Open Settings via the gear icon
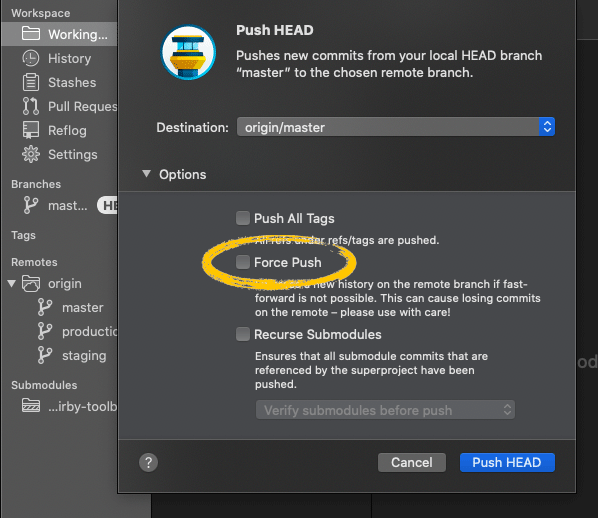 click(x=31, y=154)
